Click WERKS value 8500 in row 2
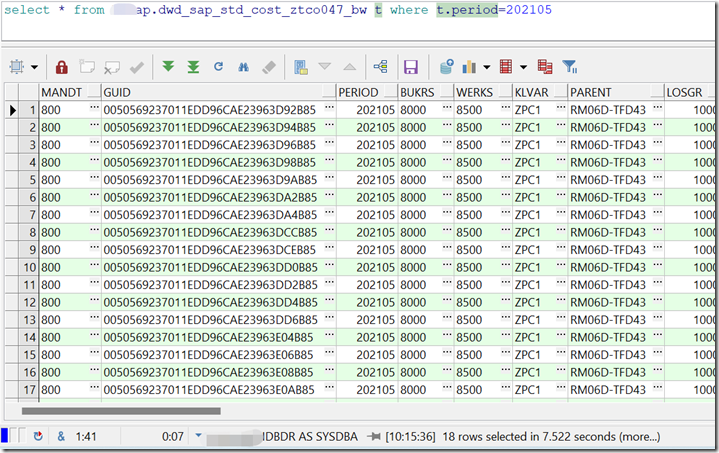 click(469, 127)
